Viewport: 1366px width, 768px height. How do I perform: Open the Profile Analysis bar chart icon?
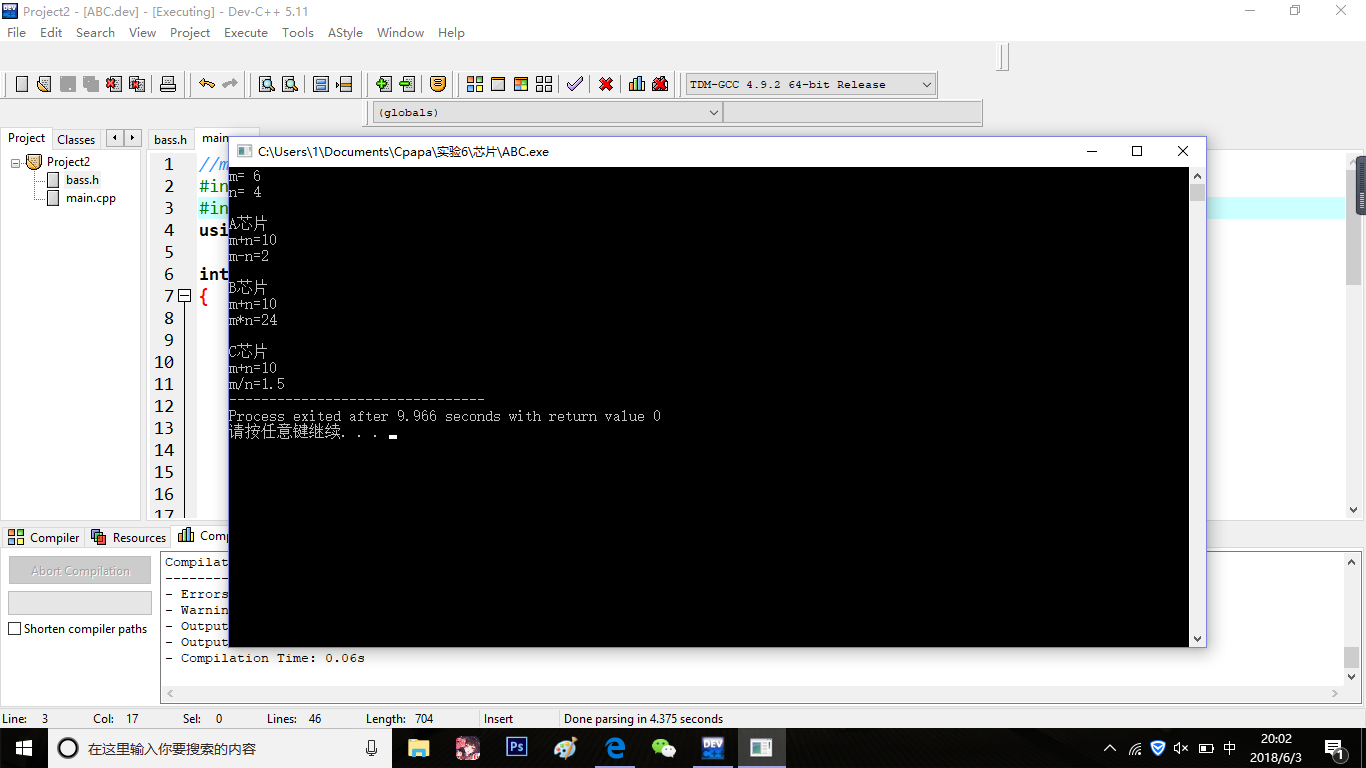click(x=637, y=84)
